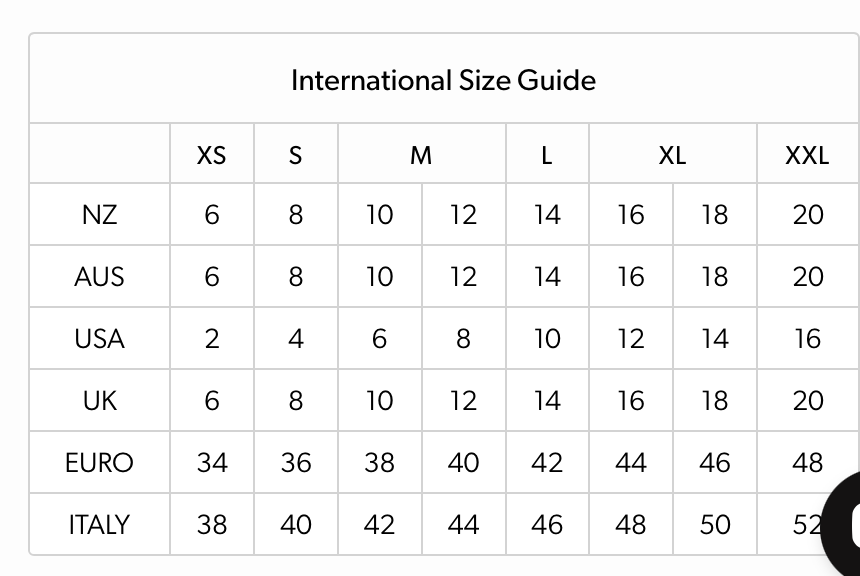Click the ITALY row label
This screenshot has height=576, width=860.
(x=99, y=525)
